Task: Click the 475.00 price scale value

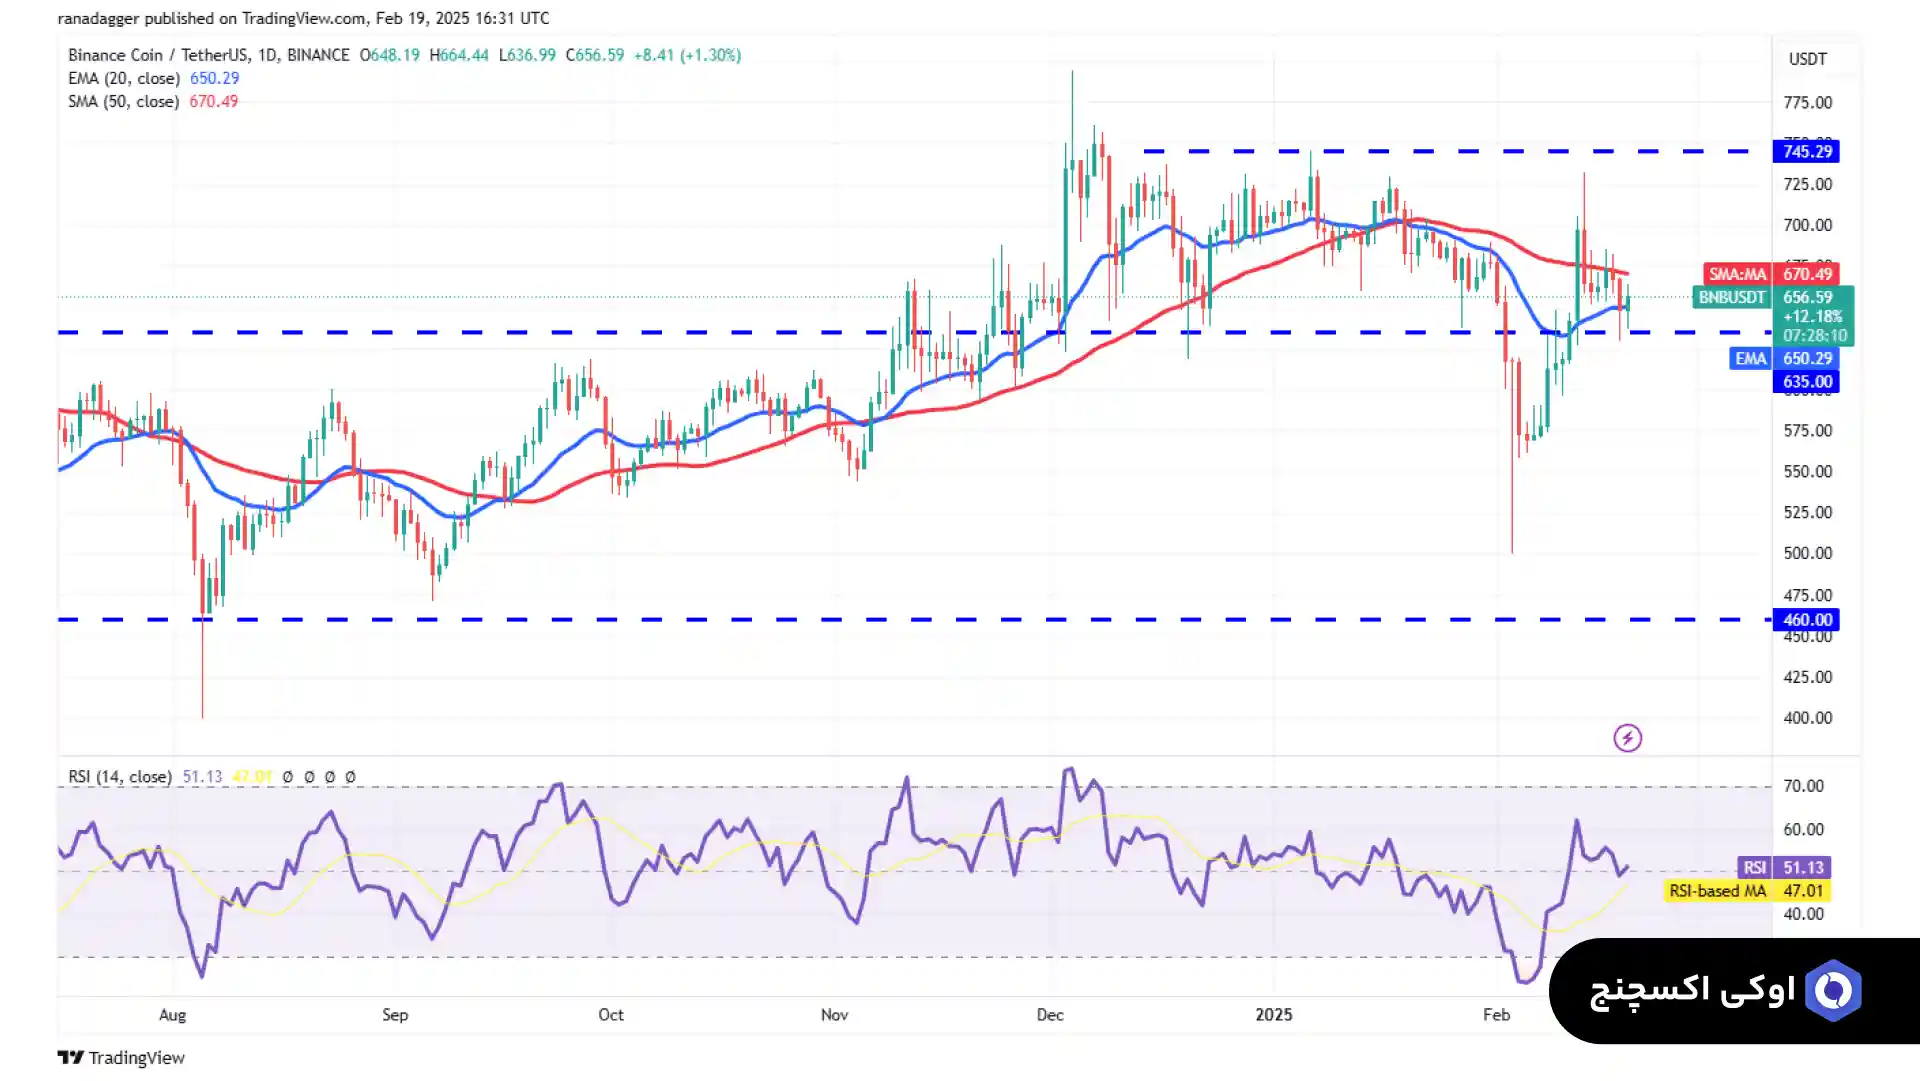Action: (x=1808, y=594)
